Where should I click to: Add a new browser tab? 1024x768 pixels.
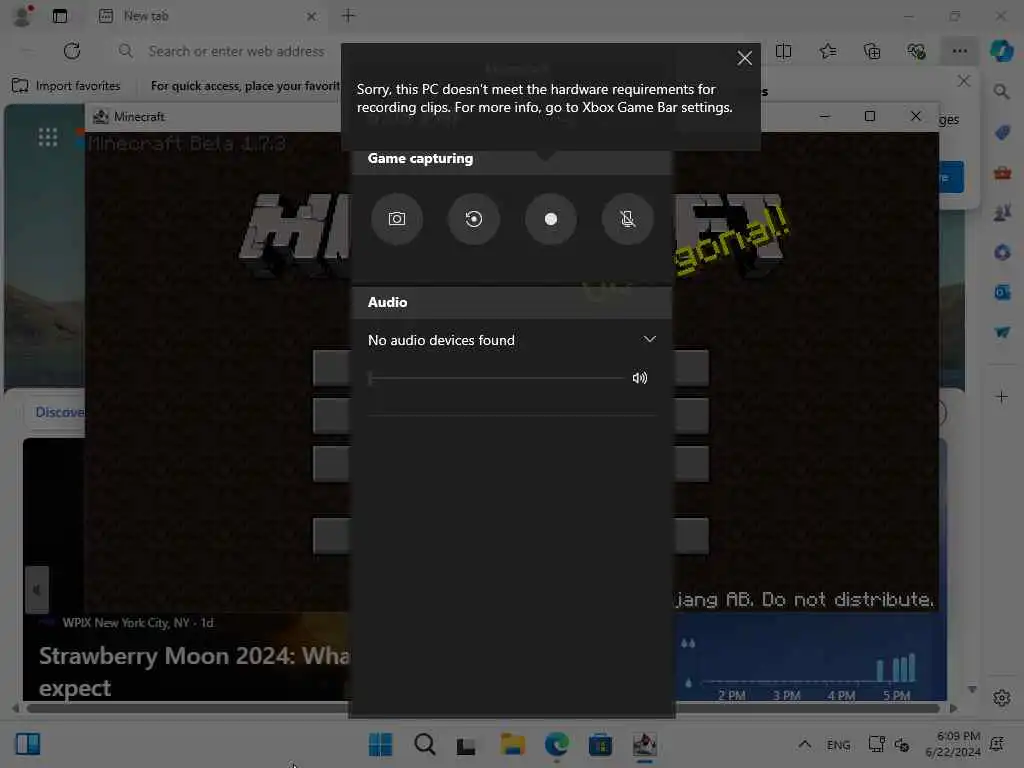pyautogui.click(x=349, y=16)
